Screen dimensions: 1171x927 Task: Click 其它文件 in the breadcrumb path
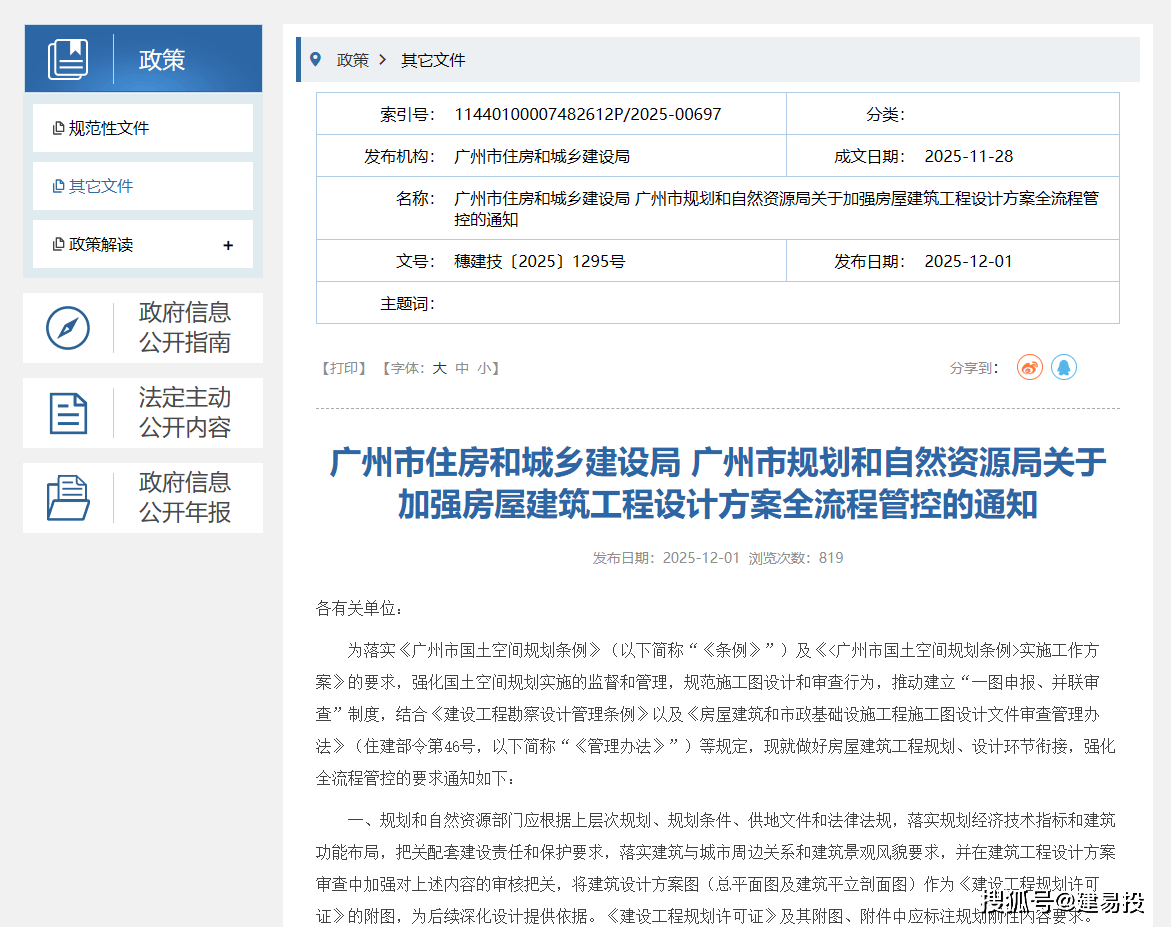[433, 60]
